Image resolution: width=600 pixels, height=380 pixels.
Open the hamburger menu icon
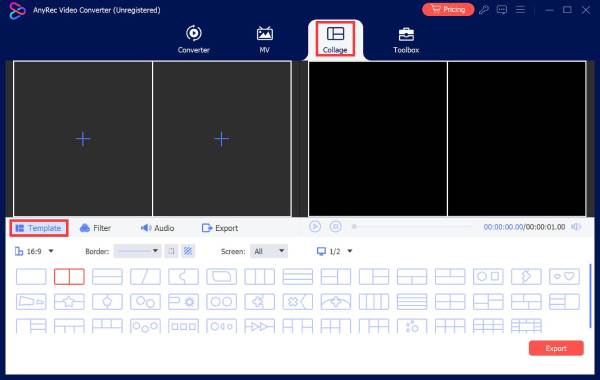pyautogui.click(x=520, y=10)
